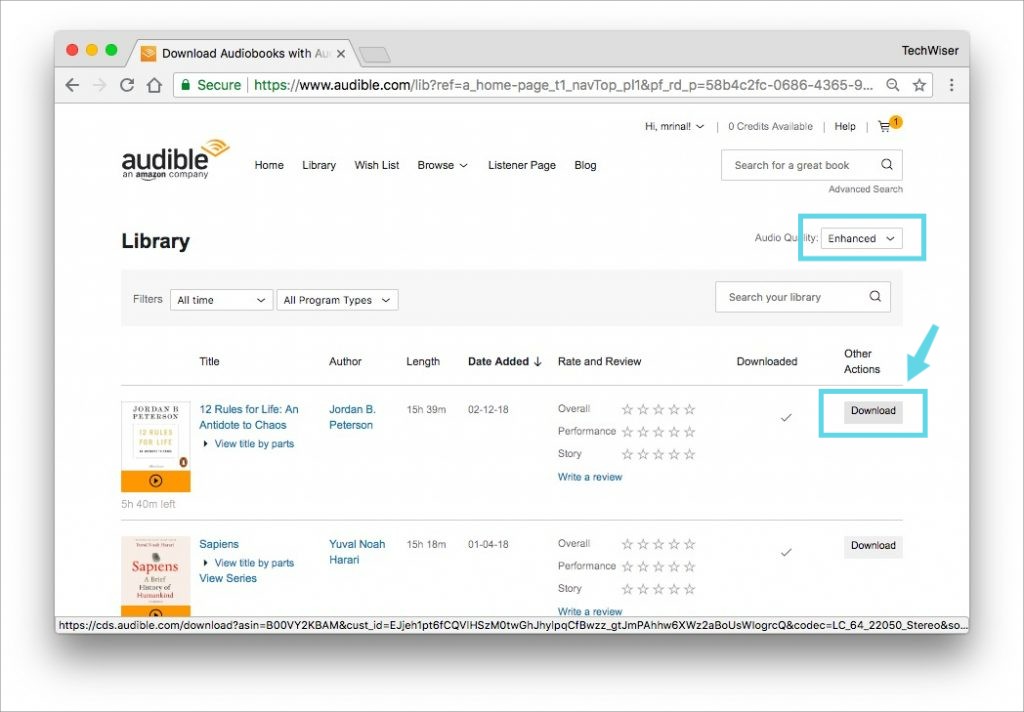
Task: Select the Download Audiobooks browser tab
Action: click(x=242, y=54)
